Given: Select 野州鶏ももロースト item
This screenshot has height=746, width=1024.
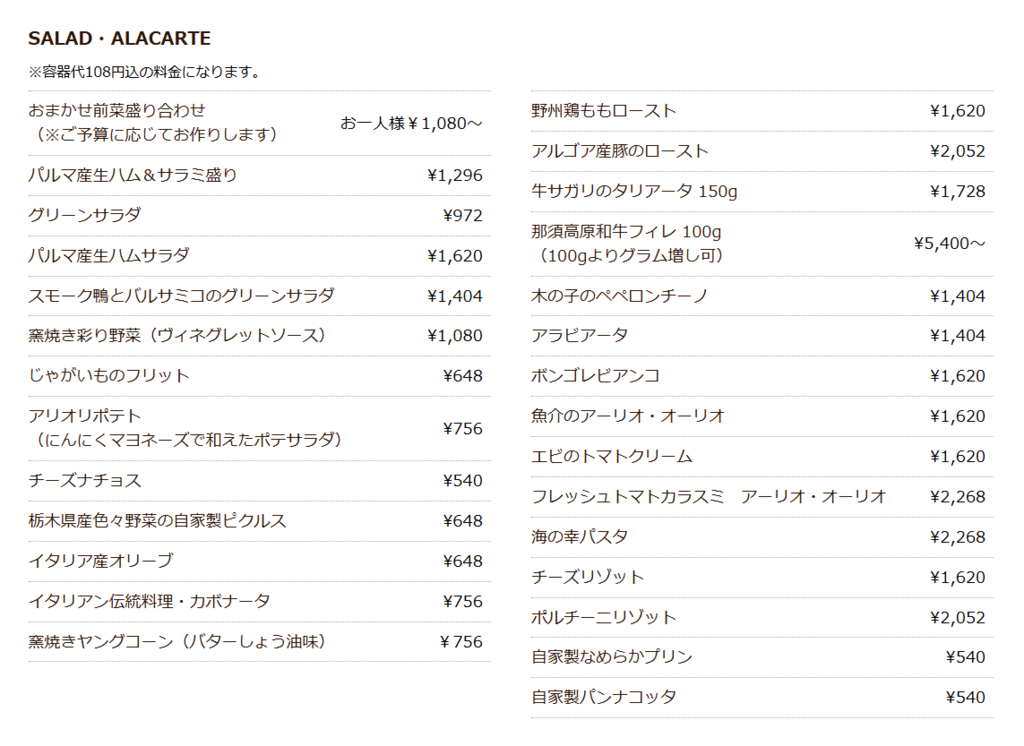Looking at the screenshot, I should click(603, 110).
